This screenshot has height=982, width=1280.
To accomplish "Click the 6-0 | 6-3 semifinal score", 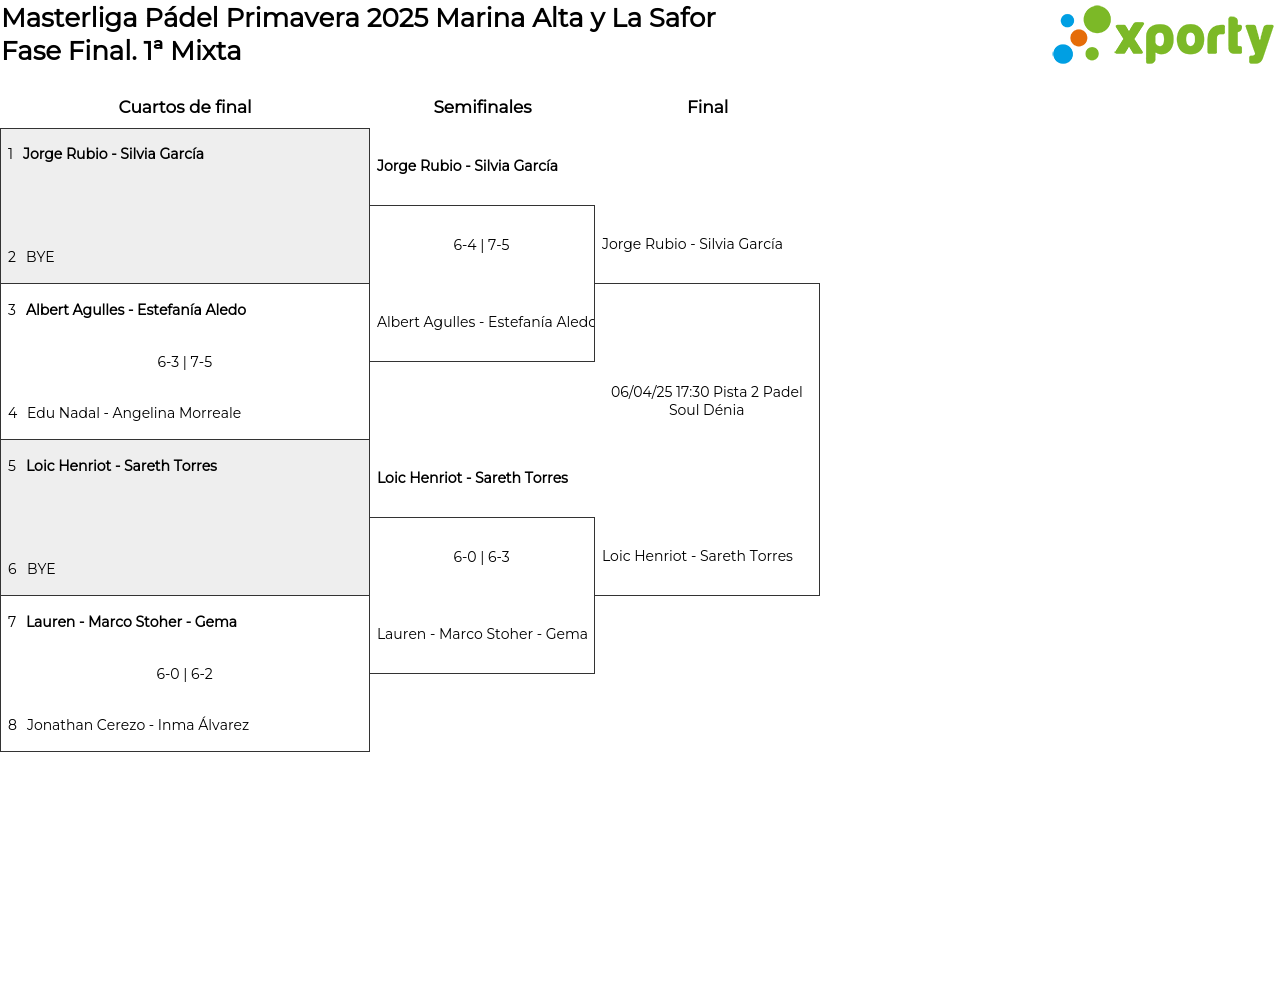I will point(481,557).
